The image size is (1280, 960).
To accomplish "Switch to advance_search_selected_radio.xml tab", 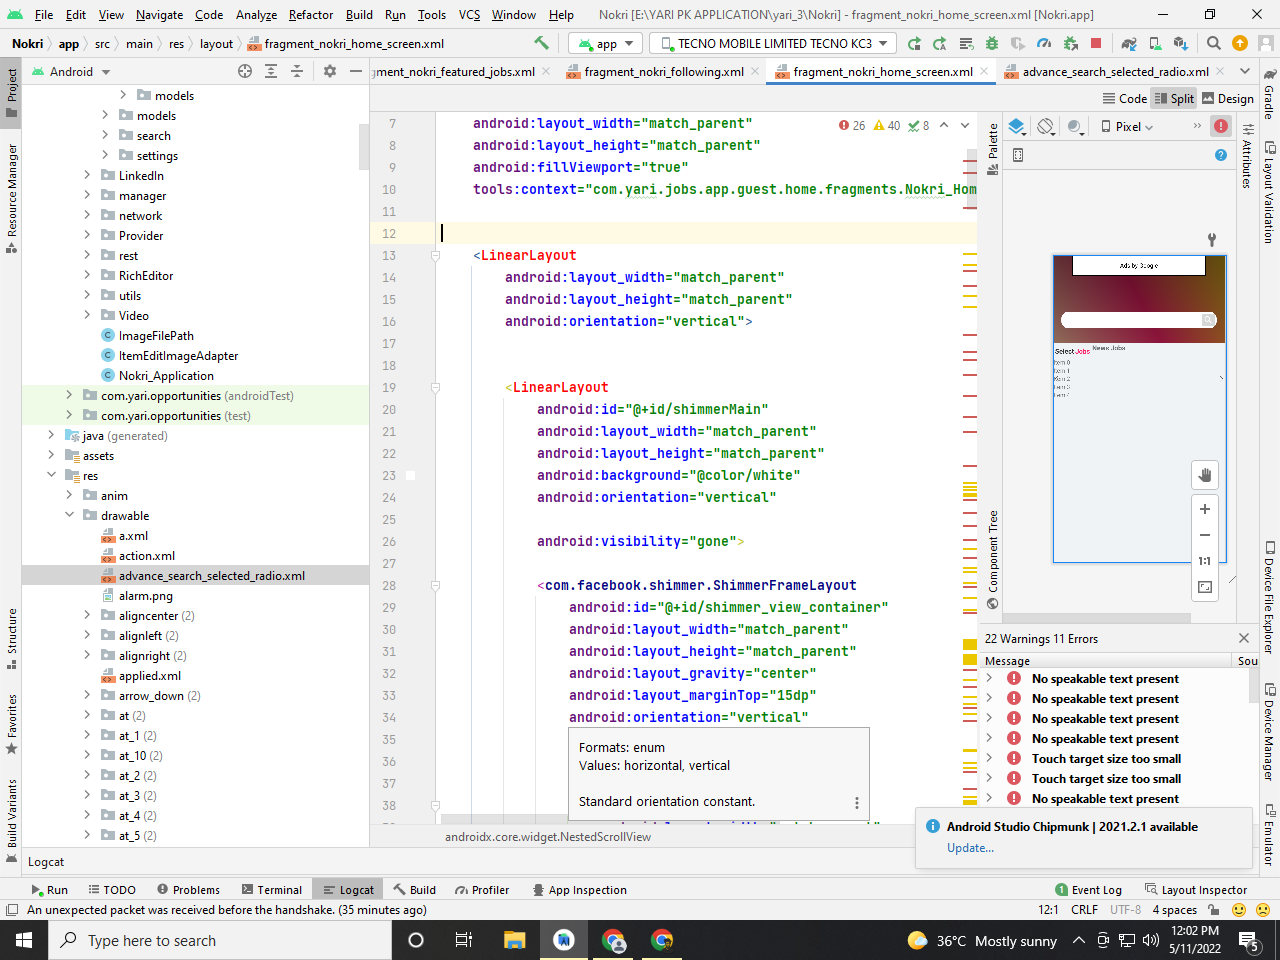I will pos(1115,71).
